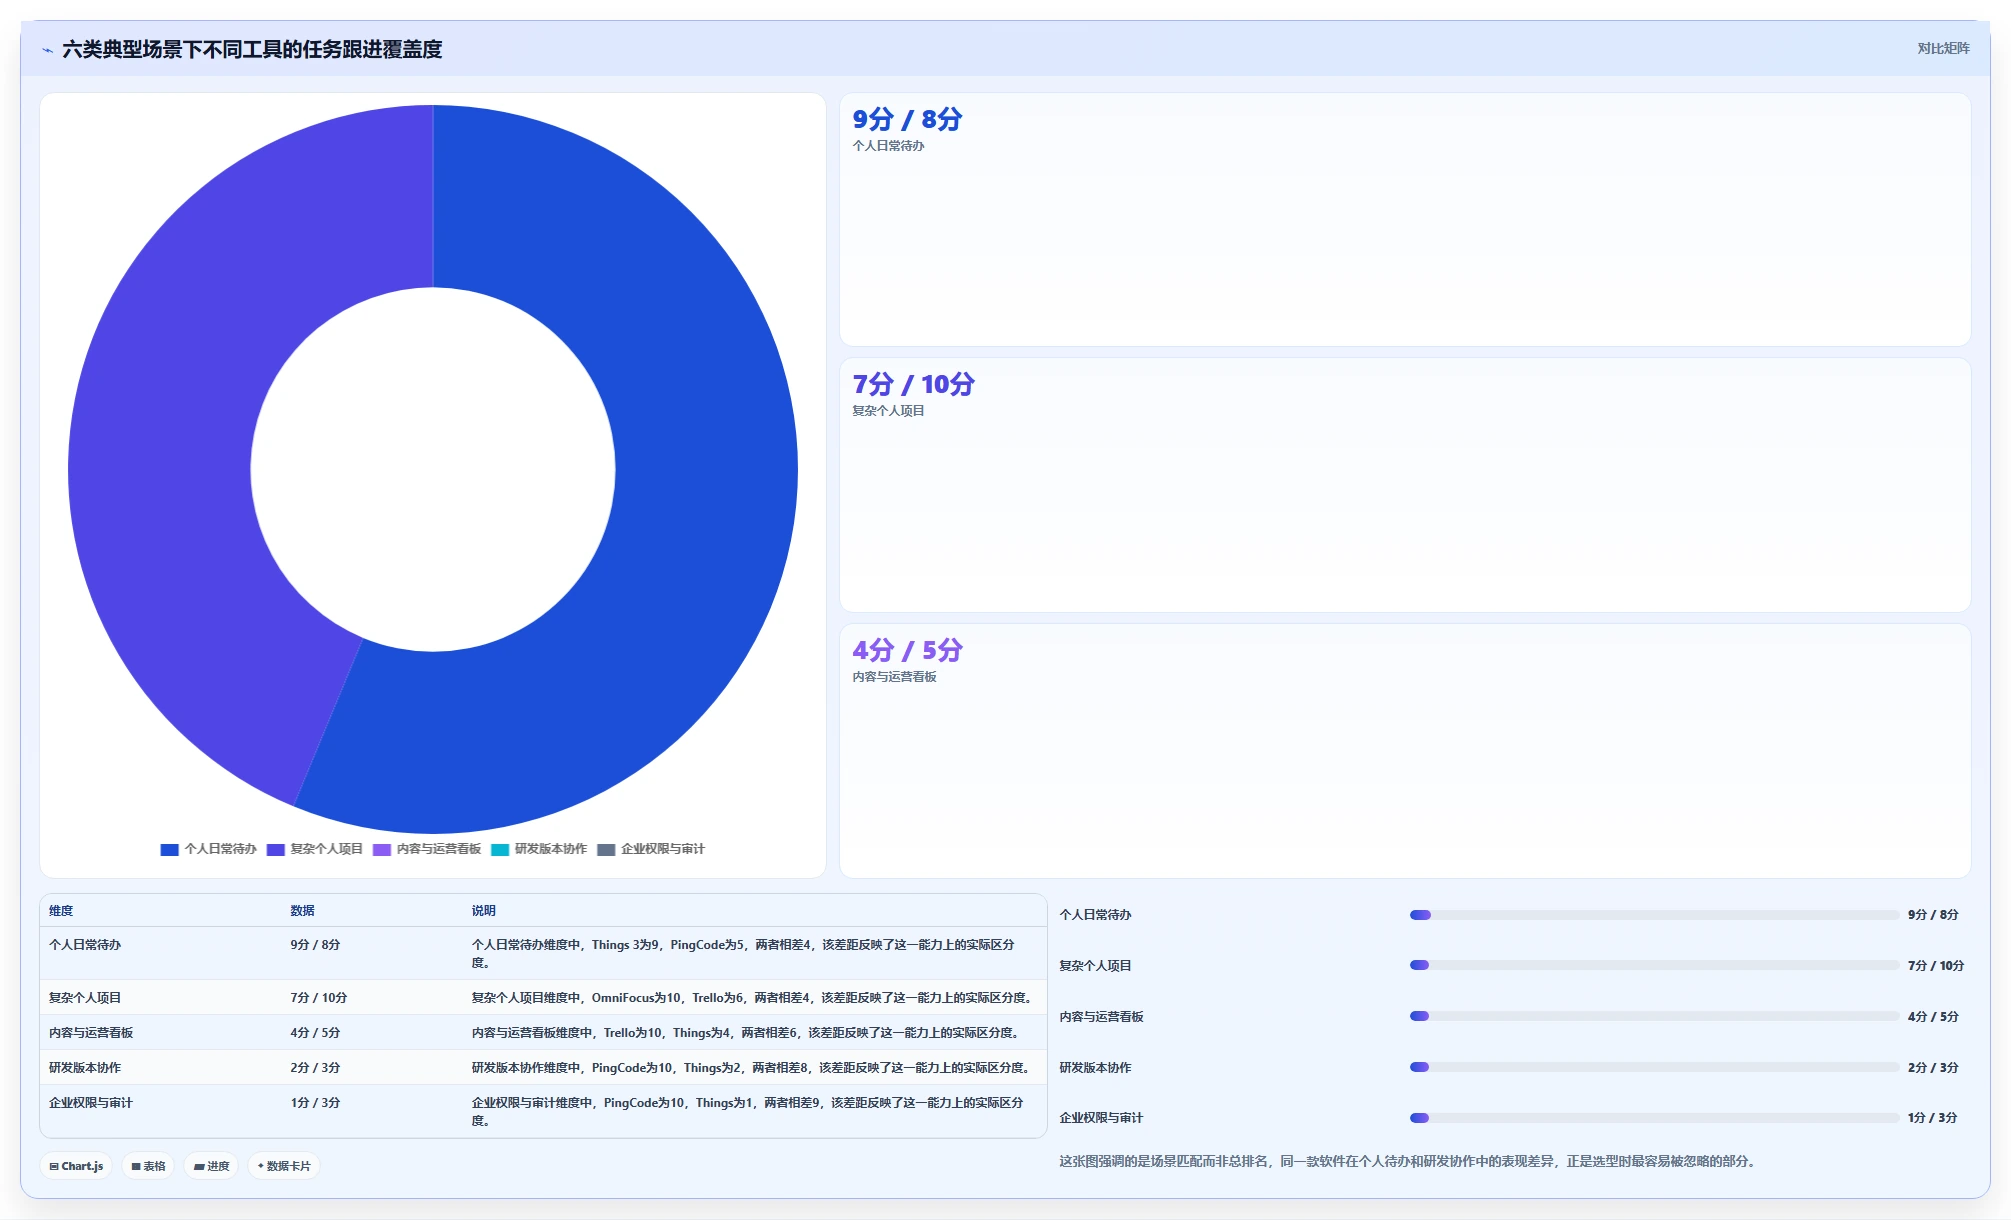The width and height of the screenshot is (2011, 1220).
Task: Toggle the 复杂个人项目 legend item
Action: 314,849
